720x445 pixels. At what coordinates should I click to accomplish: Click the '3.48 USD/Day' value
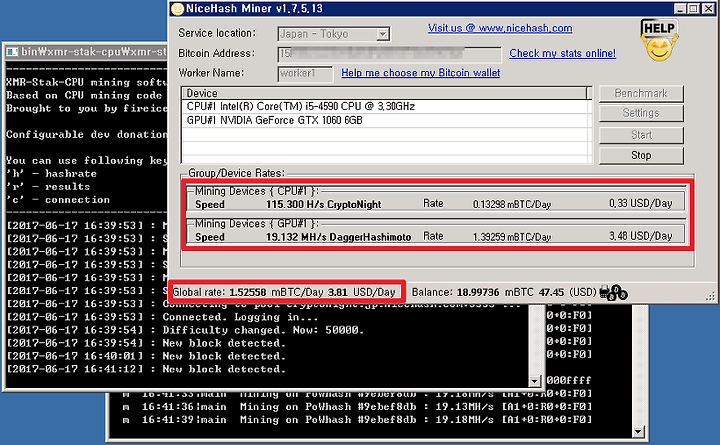click(641, 236)
